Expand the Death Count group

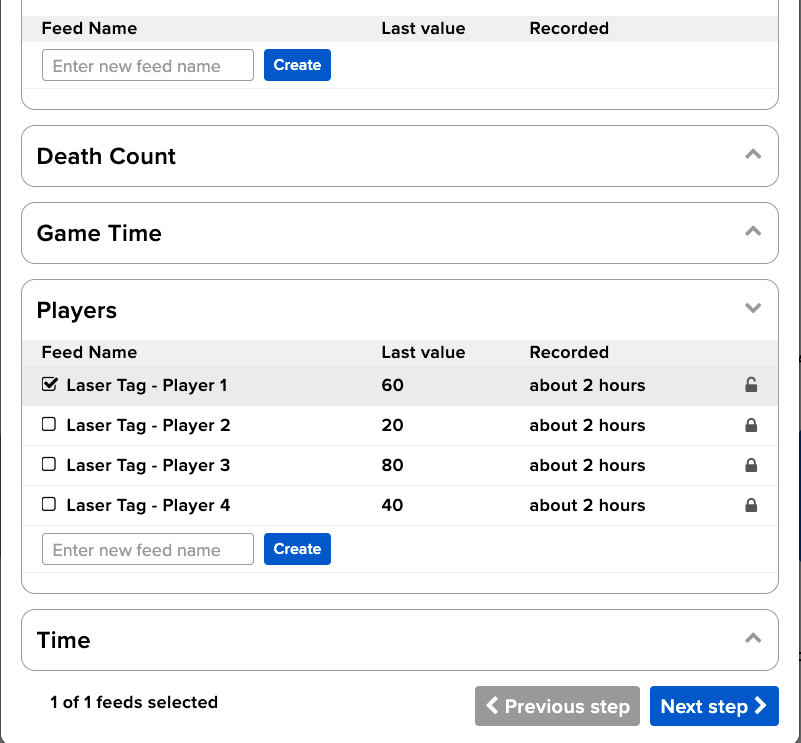tap(753, 155)
